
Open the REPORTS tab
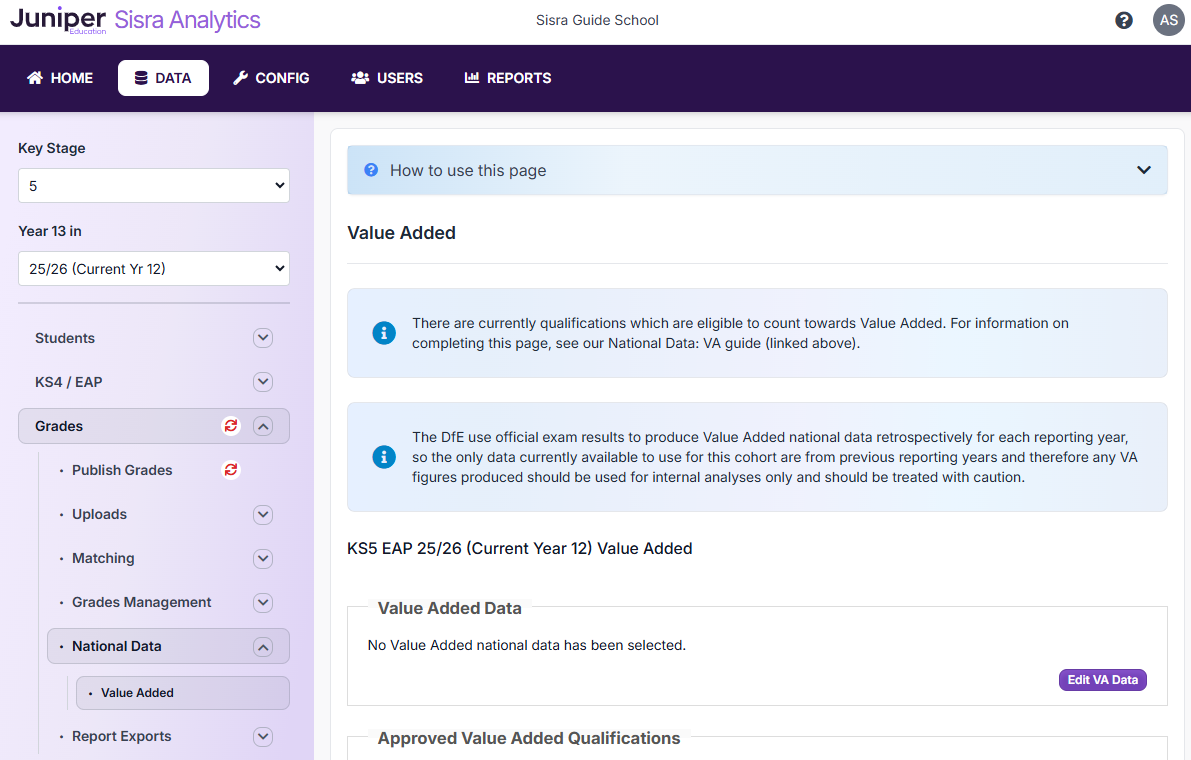(508, 77)
